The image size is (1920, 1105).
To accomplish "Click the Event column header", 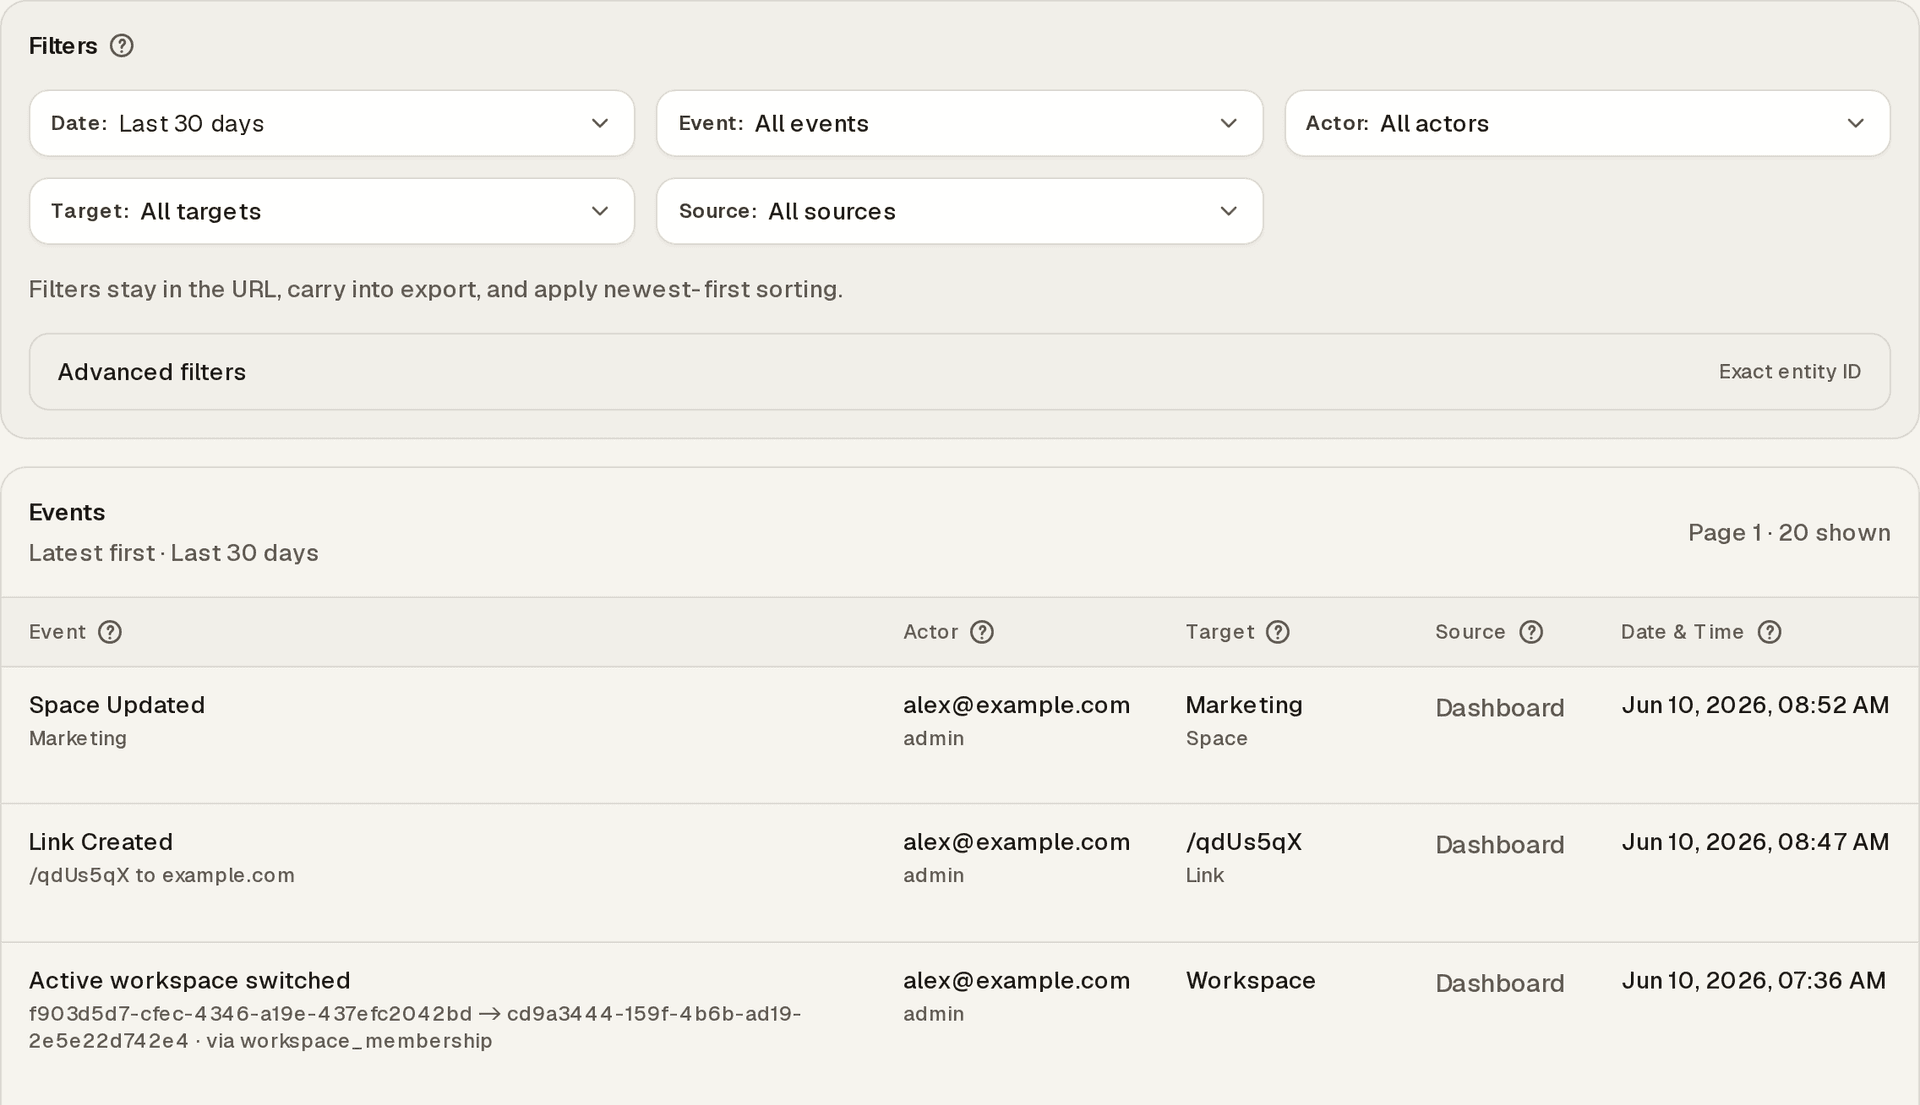I will click(x=57, y=632).
